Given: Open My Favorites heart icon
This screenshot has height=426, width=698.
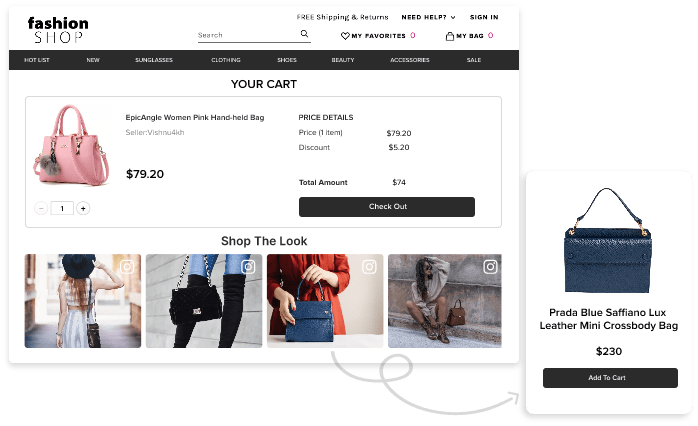Looking at the screenshot, I should pos(345,36).
